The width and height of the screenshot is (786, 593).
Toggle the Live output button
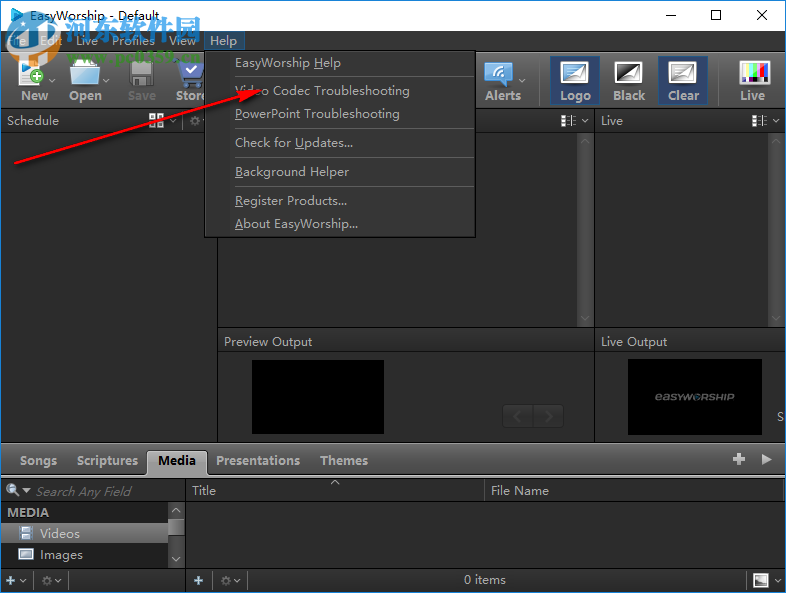753,80
